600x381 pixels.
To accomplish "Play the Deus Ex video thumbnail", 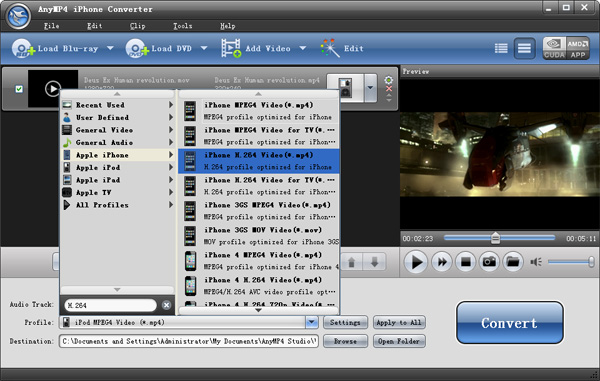I will click(53, 89).
